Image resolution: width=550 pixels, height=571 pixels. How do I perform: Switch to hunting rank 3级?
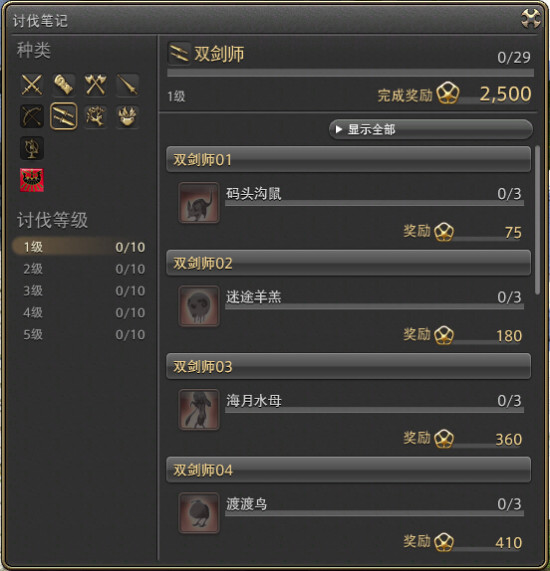click(79, 291)
